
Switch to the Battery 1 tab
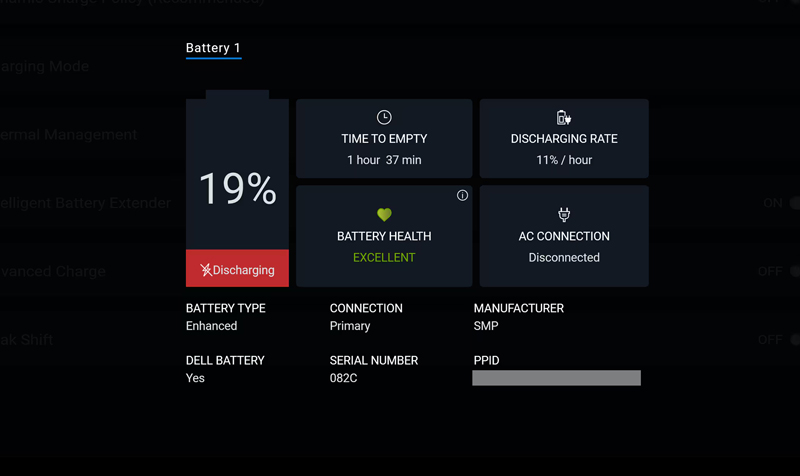tap(213, 48)
